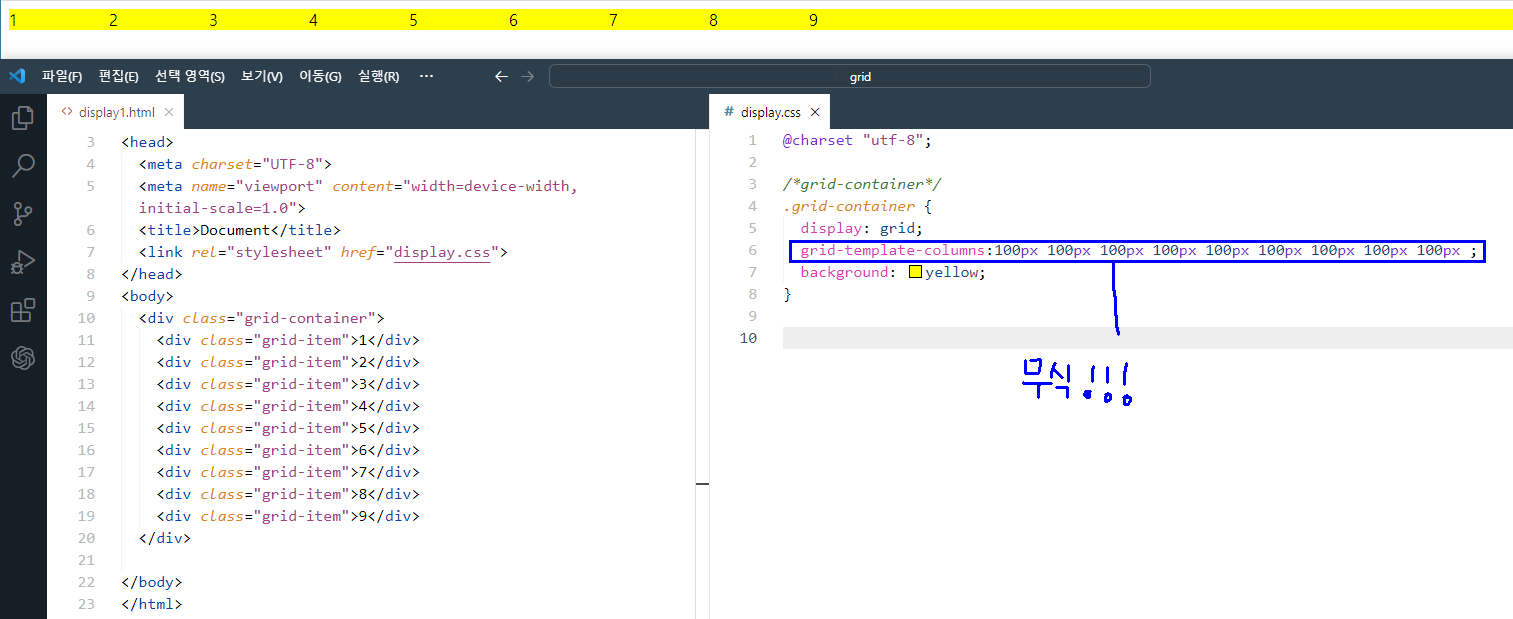This screenshot has height=619, width=1513.
Task: Click the grid-template-columns property
Action: pos(893,250)
